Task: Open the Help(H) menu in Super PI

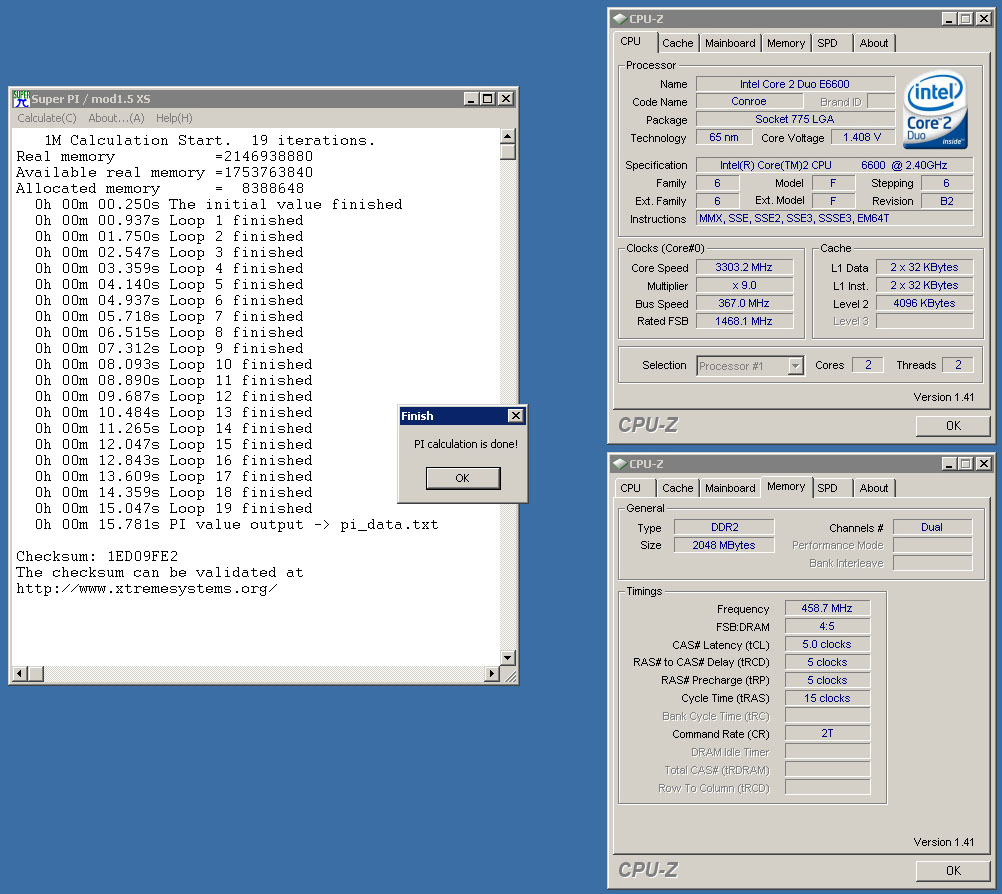Action: point(174,118)
